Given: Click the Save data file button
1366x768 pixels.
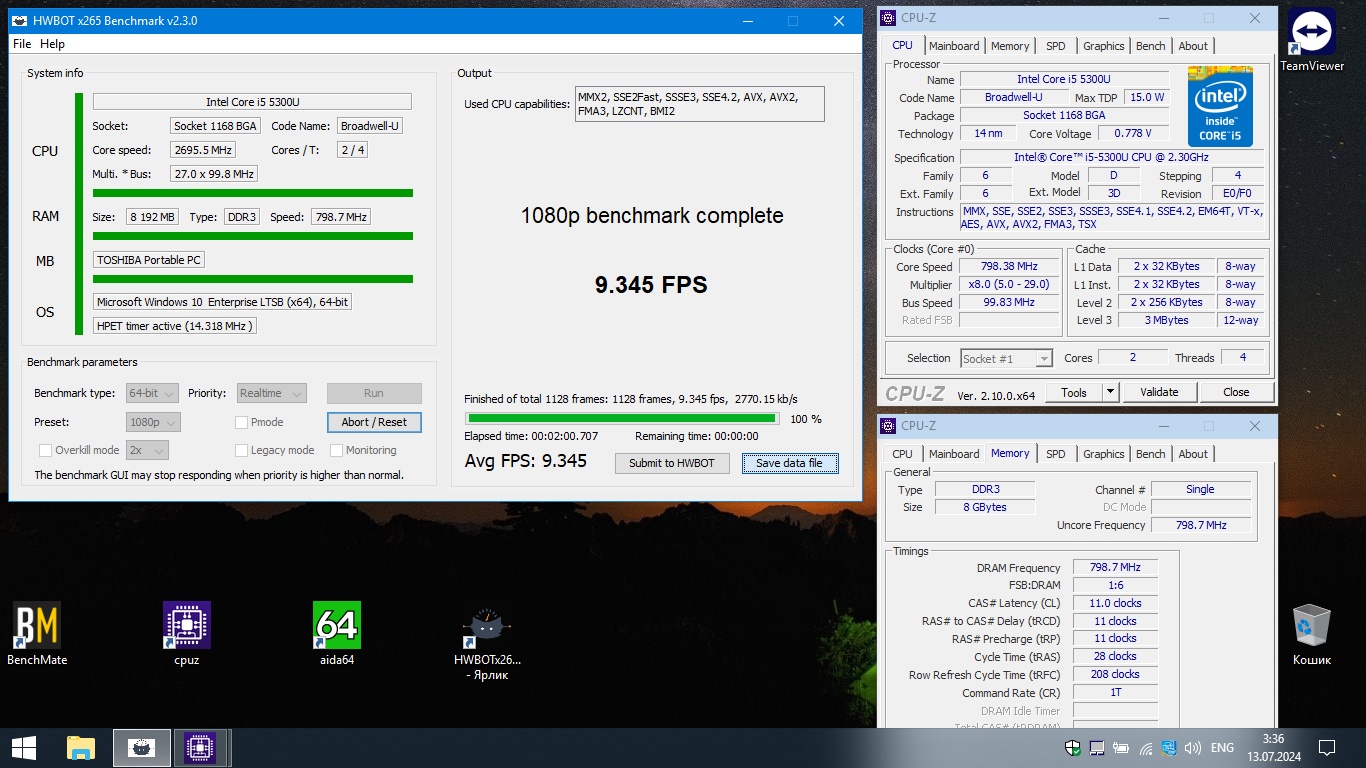Looking at the screenshot, I should (x=789, y=463).
